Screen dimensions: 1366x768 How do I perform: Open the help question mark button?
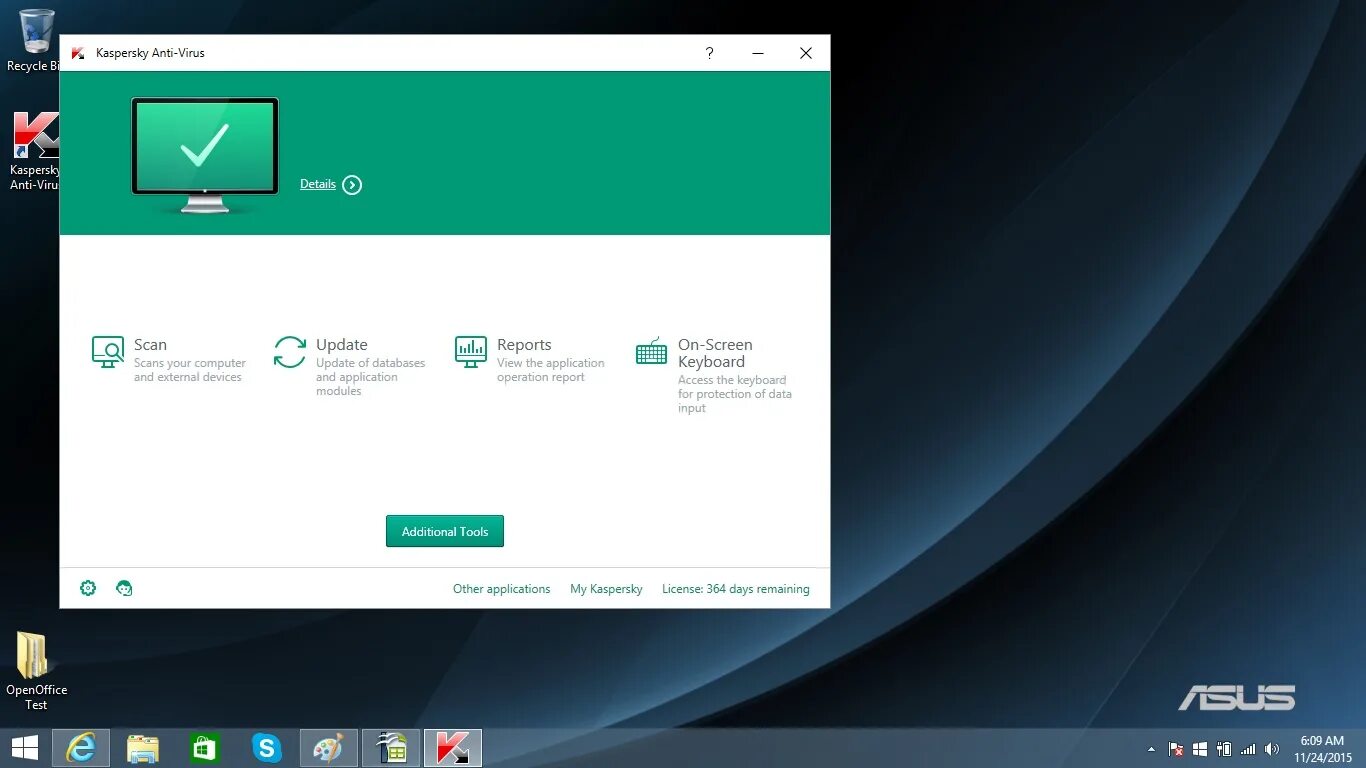pyautogui.click(x=709, y=53)
